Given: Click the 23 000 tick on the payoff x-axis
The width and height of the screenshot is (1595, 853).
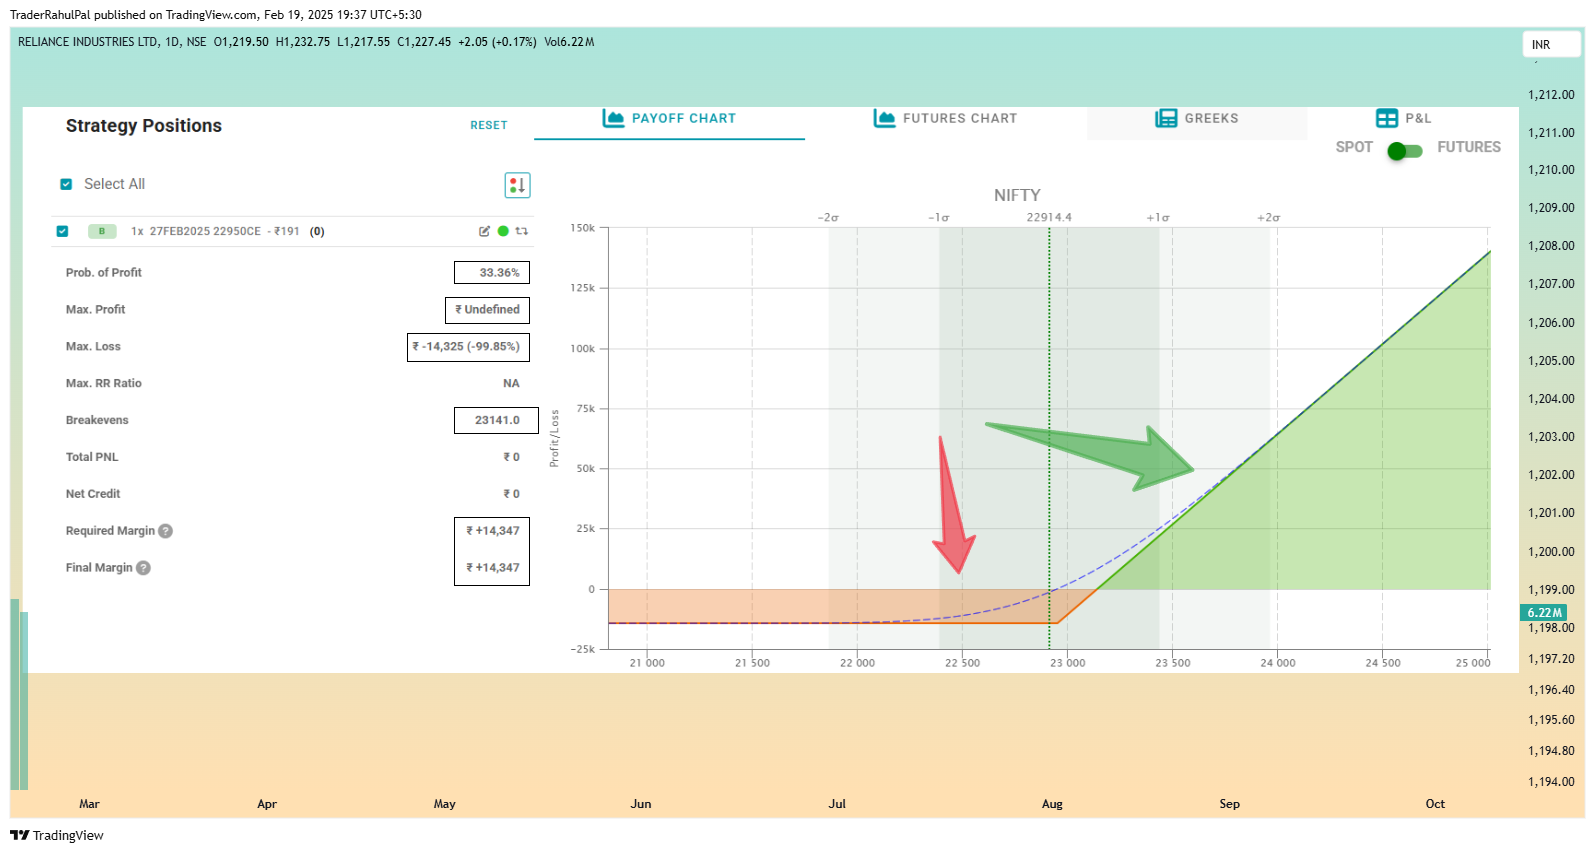Looking at the screenshot, I should pos(1067,663).
